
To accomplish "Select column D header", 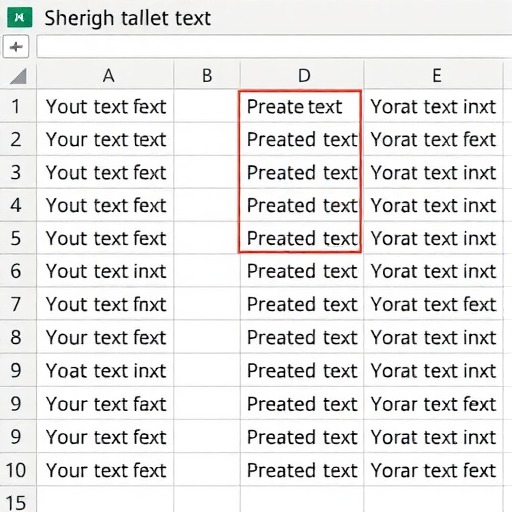I will click(x=302, y=75).
